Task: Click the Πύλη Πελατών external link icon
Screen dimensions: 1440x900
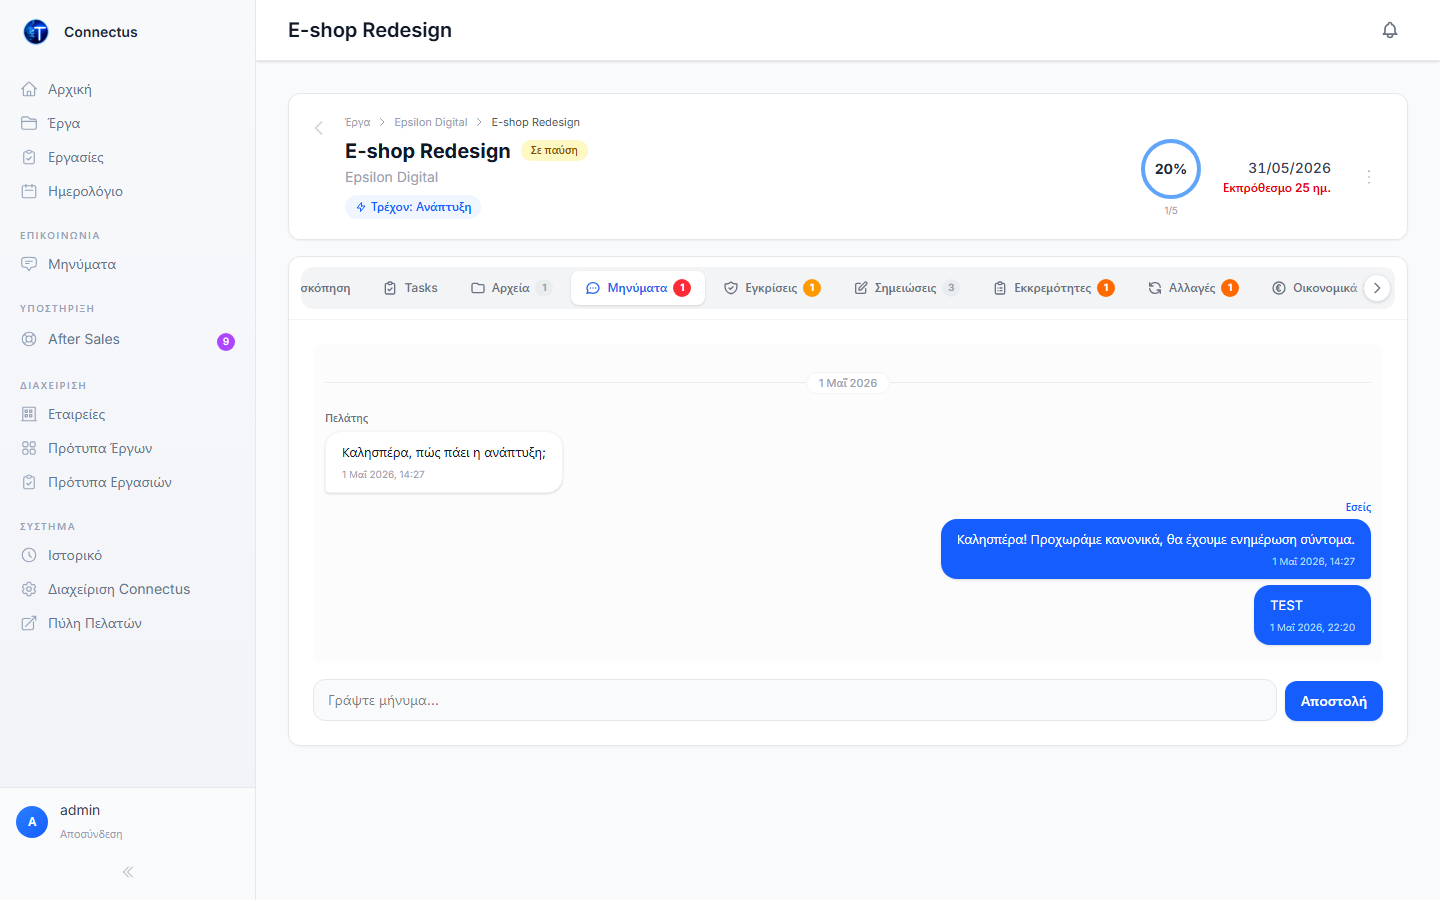Action: [x=29, y=623]
